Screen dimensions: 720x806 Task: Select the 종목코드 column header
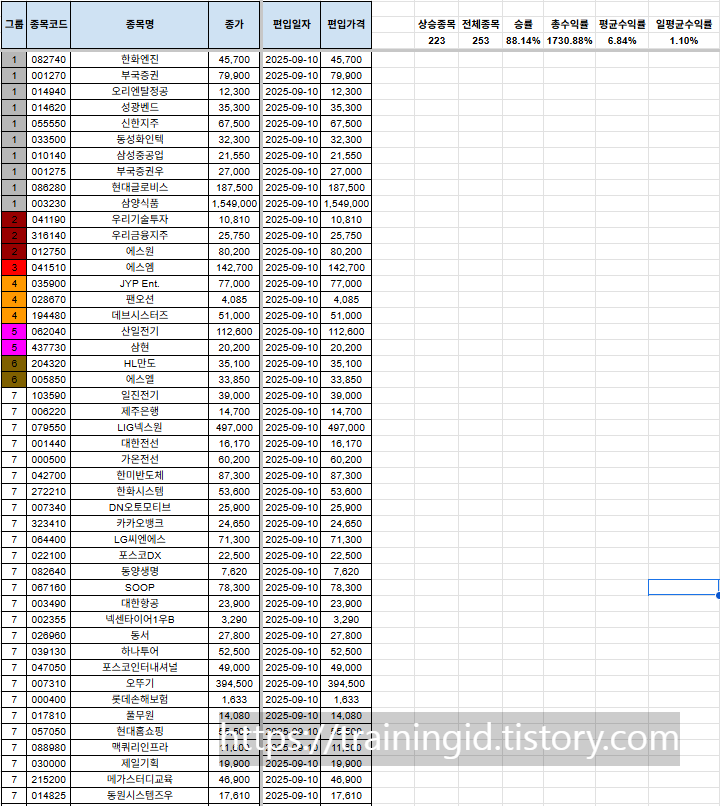pos(48,24)
